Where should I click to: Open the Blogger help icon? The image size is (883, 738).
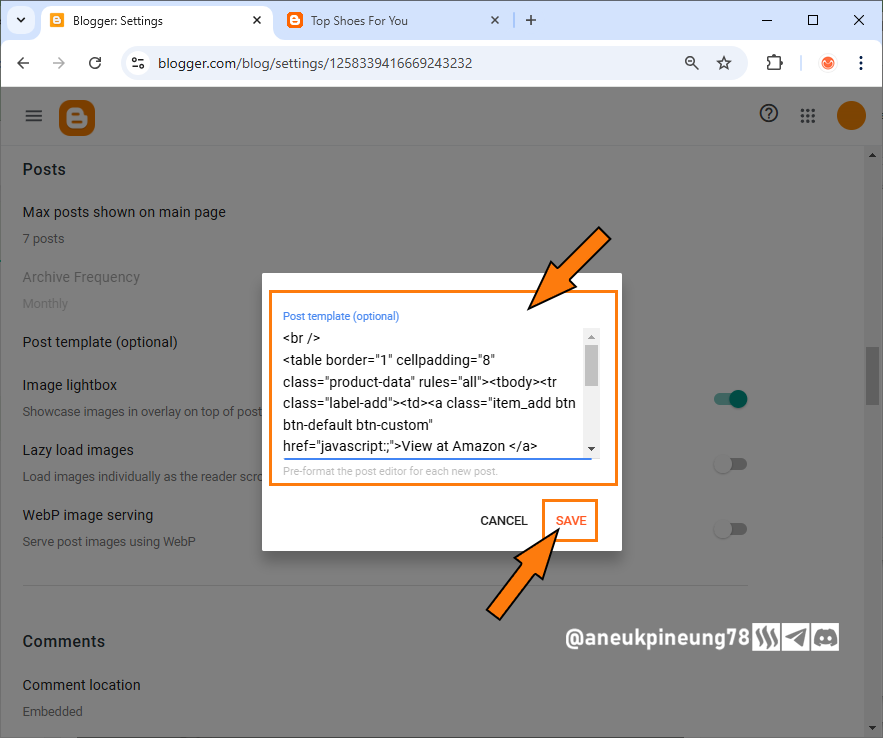click(769, 114)
